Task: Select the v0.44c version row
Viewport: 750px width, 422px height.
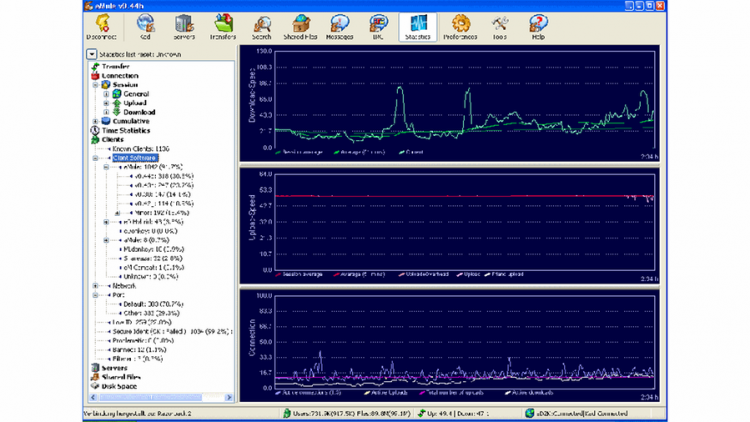Action: coord(164,176)
